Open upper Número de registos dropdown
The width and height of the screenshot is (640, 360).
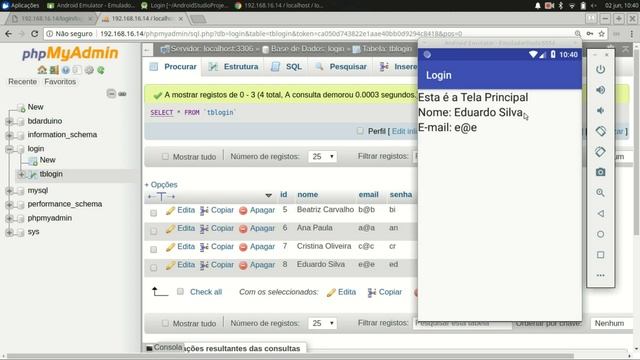pyautogui.click(x=322, y=156)
